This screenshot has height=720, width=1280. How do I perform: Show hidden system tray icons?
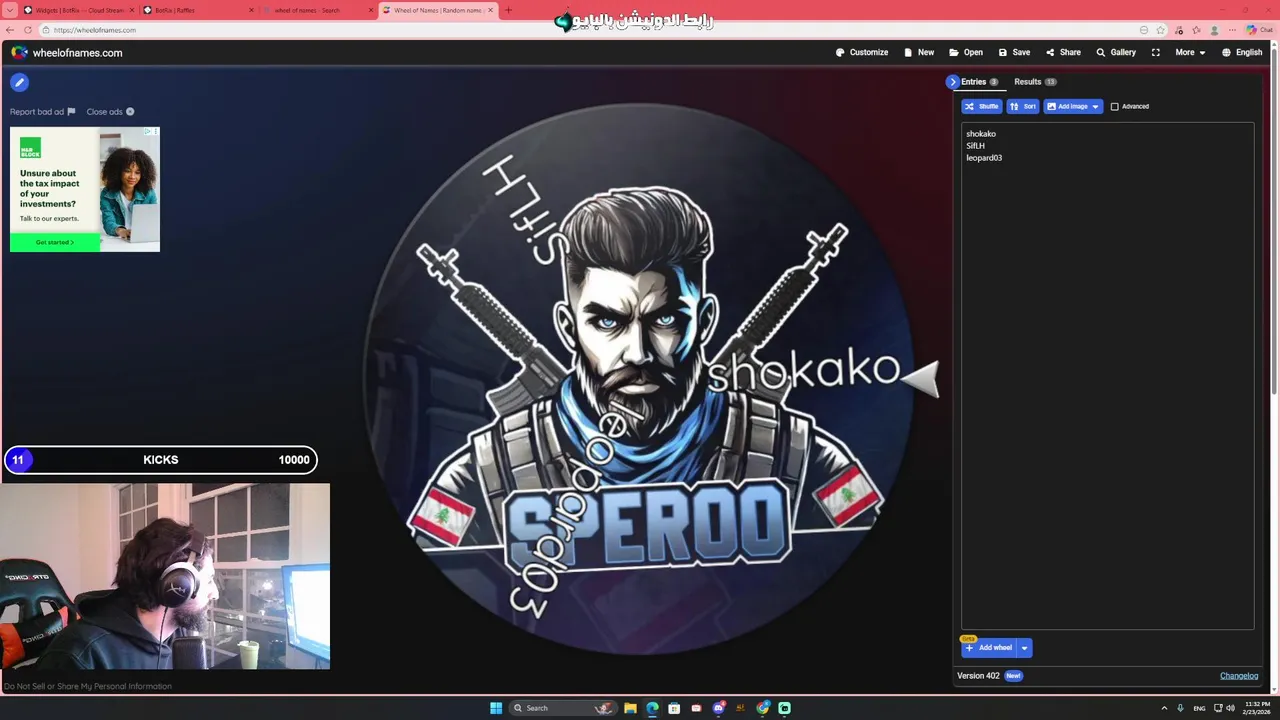[1165, 708]
